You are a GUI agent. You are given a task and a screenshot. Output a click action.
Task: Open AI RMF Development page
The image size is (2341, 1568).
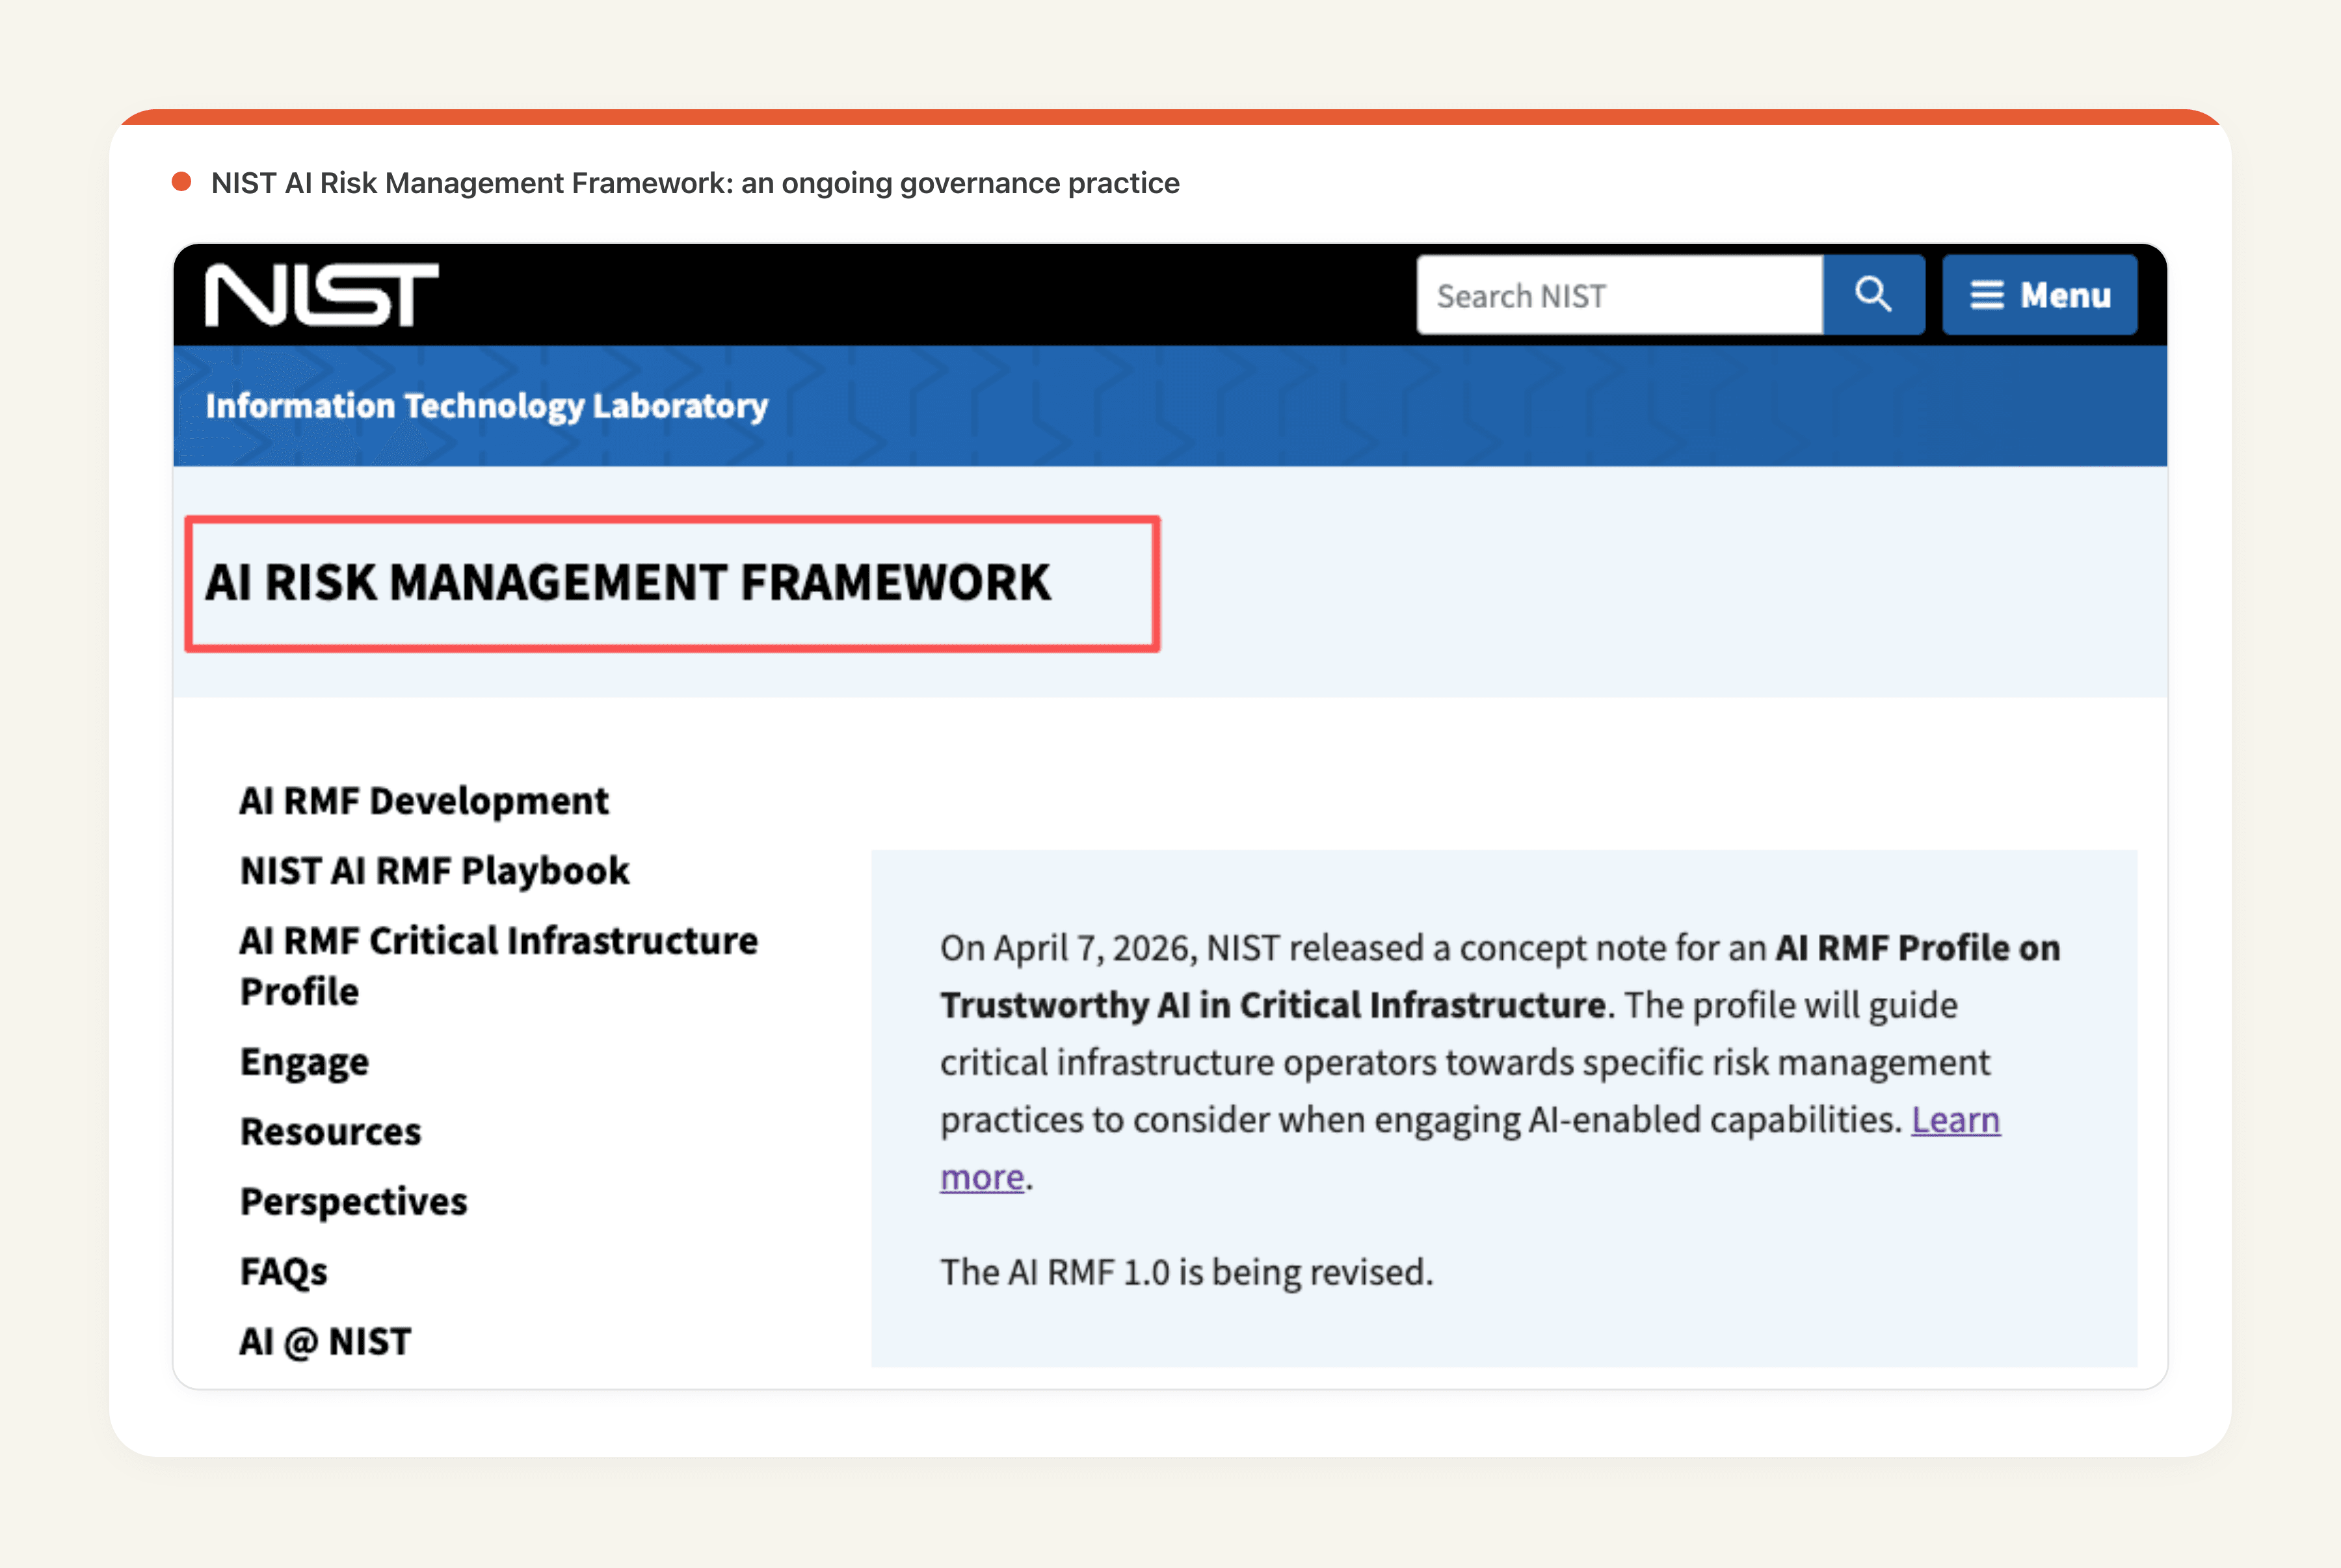[424, 801]
